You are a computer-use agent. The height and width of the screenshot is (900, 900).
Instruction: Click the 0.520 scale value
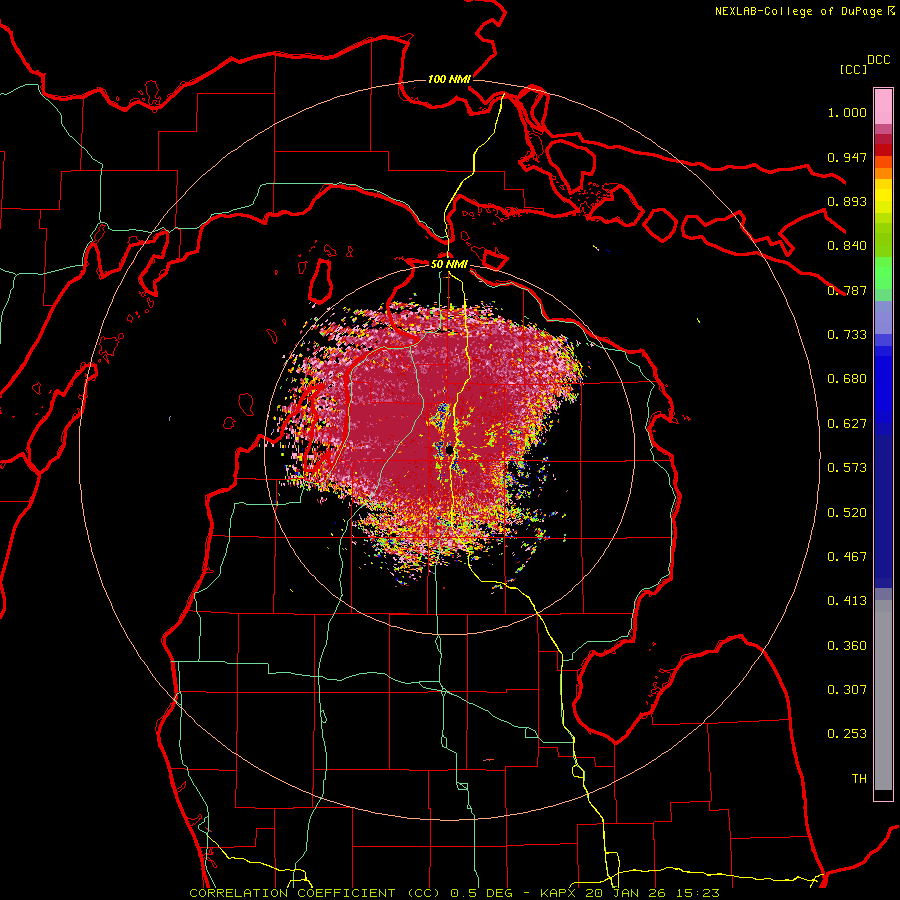tap(847, 513)
